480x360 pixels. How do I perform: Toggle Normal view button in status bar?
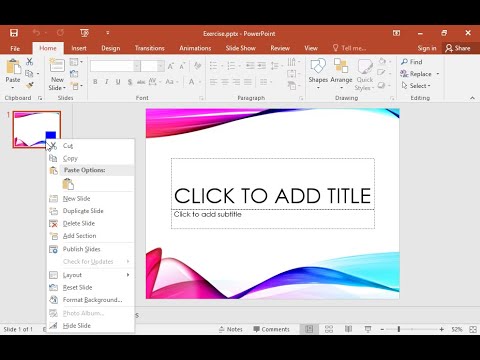click(309, 329)
